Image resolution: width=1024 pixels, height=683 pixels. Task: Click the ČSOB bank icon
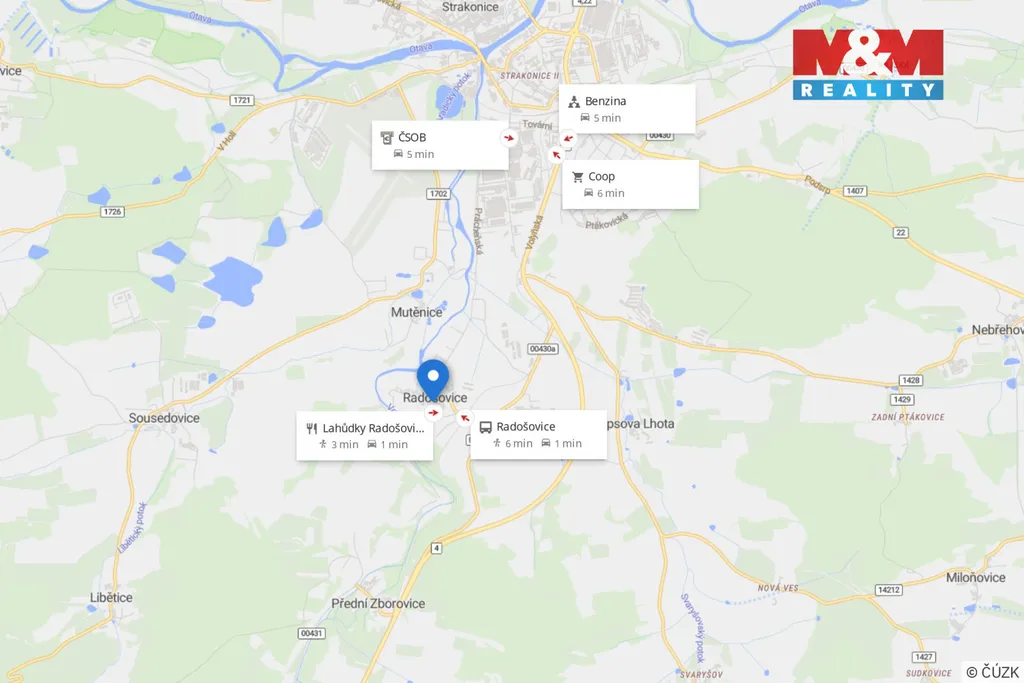[387, 137]
